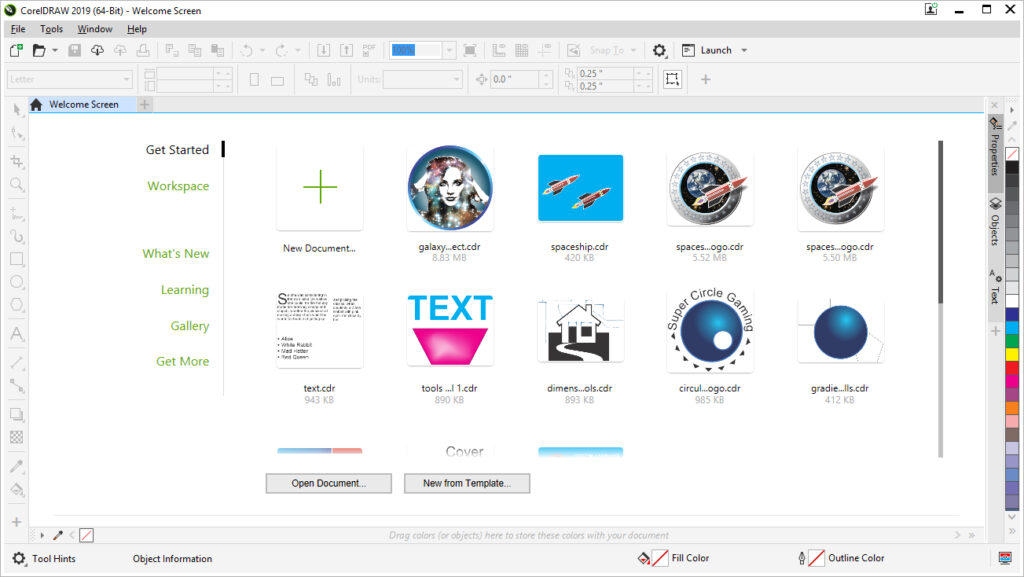Select the Pick tool
The width and height of the screenshot is (1024, 577).
[16, 110]
